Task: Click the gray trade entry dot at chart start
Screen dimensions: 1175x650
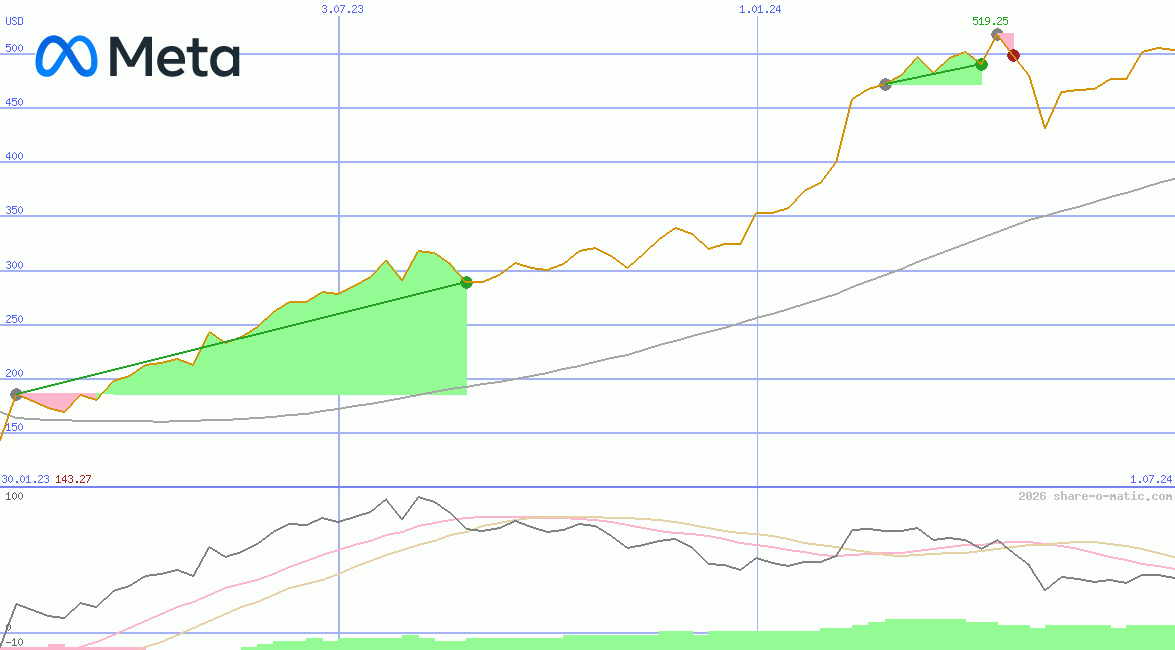Action: click(x=16, y=394)
